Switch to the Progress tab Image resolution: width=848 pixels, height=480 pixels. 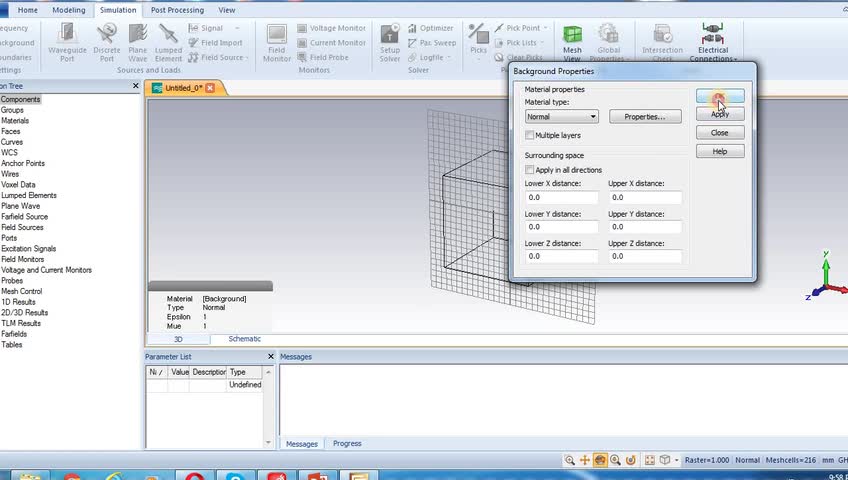347,443
